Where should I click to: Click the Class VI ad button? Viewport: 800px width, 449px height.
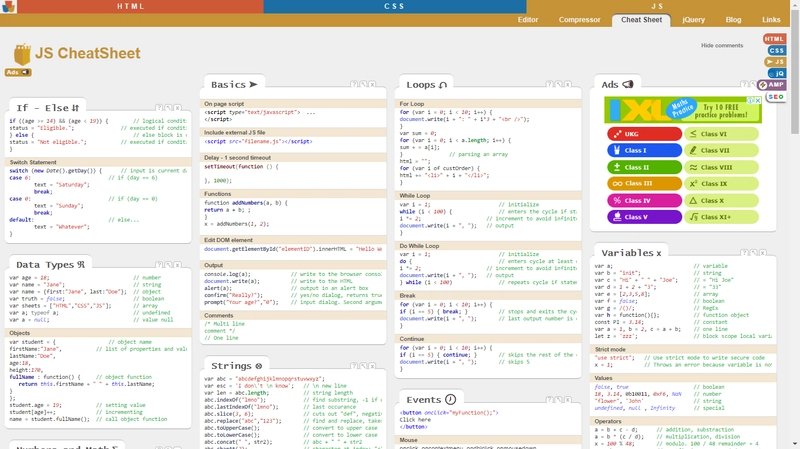click(721, 134)
